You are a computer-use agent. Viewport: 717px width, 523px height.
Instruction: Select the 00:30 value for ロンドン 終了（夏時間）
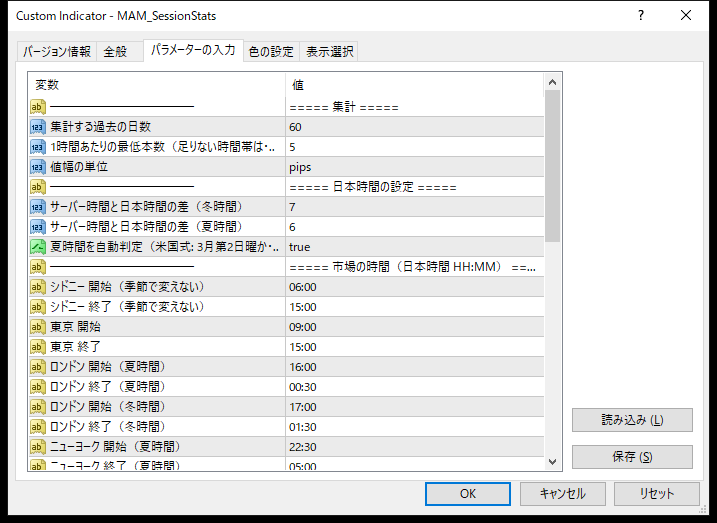(x=415, y=387)
